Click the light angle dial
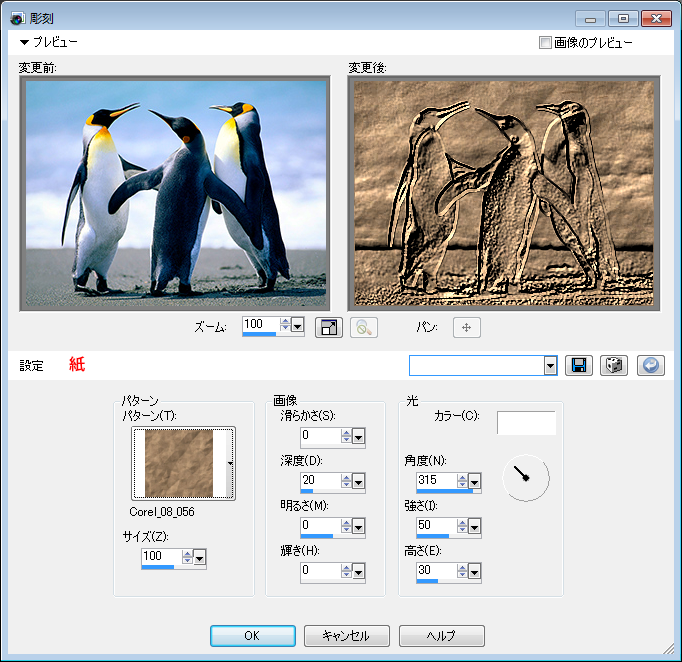 point(525,479)
